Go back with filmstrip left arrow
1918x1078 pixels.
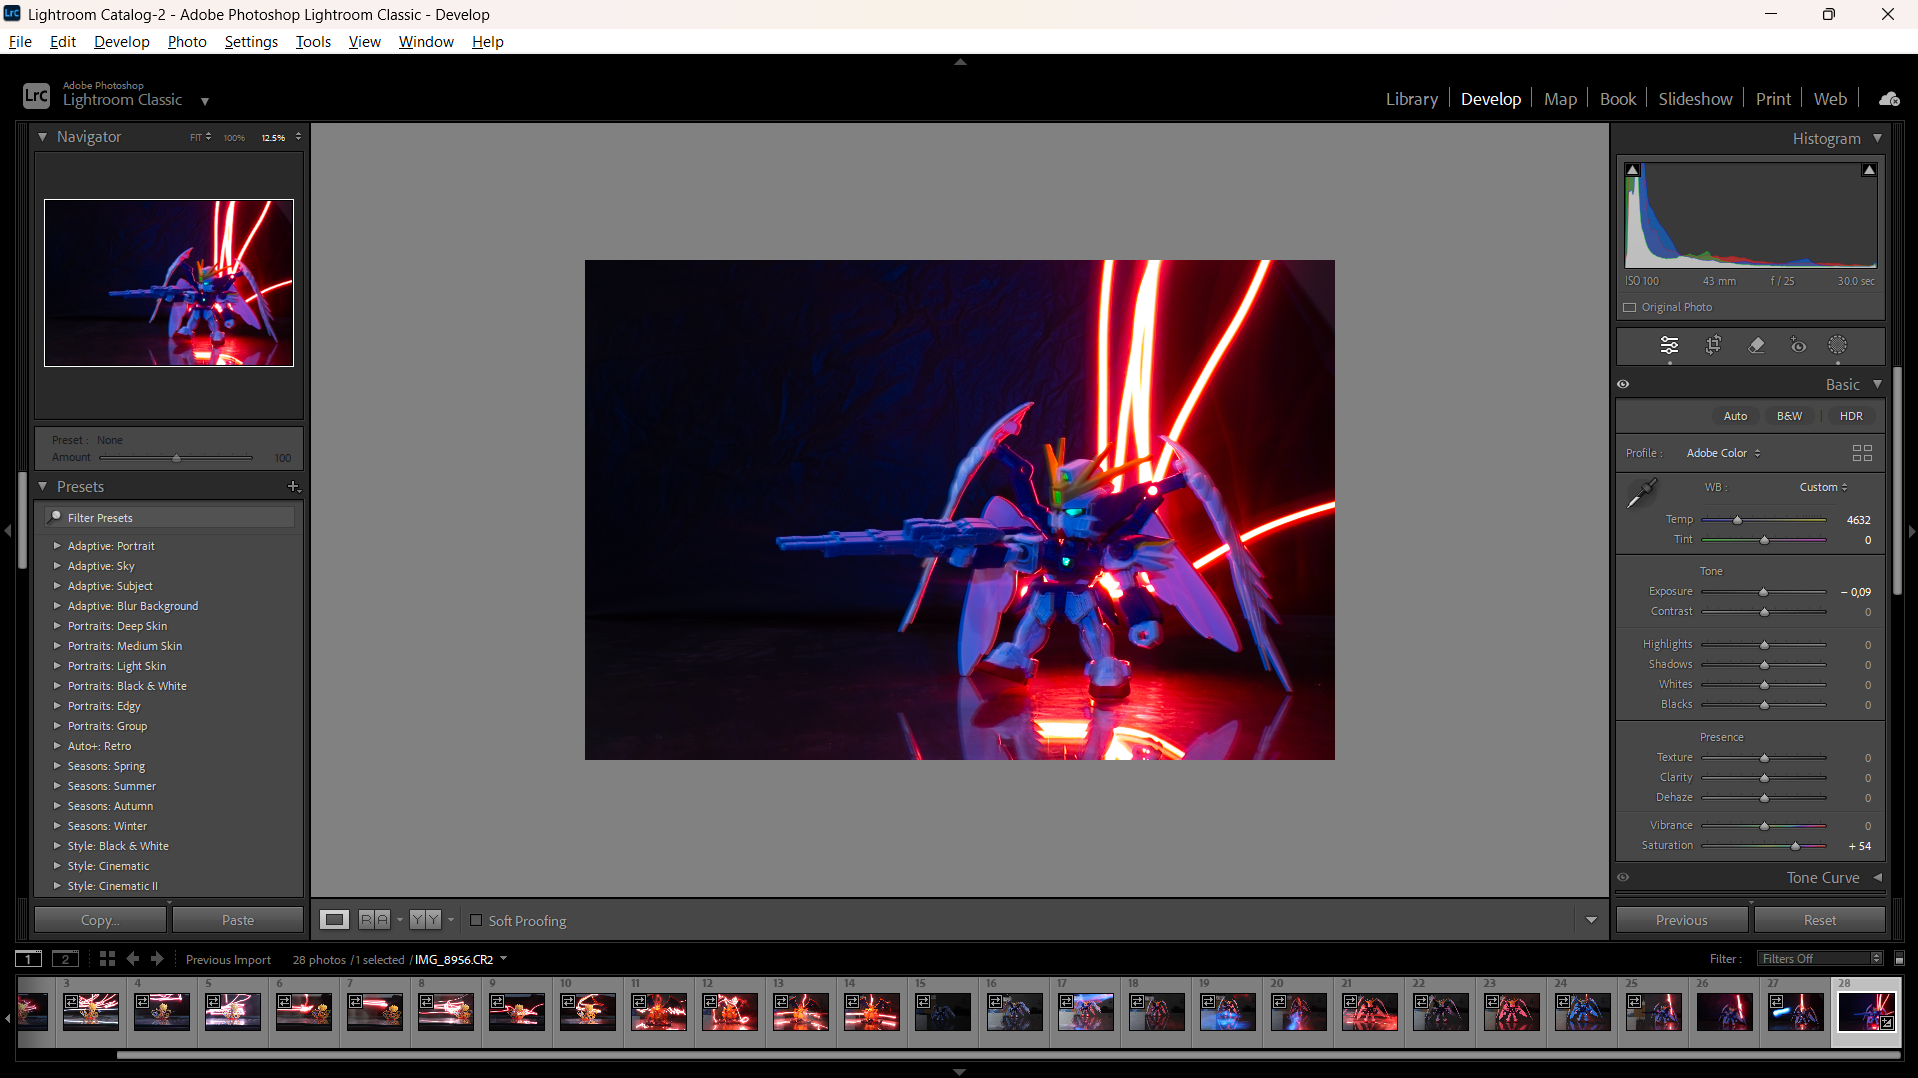(132, 959)
